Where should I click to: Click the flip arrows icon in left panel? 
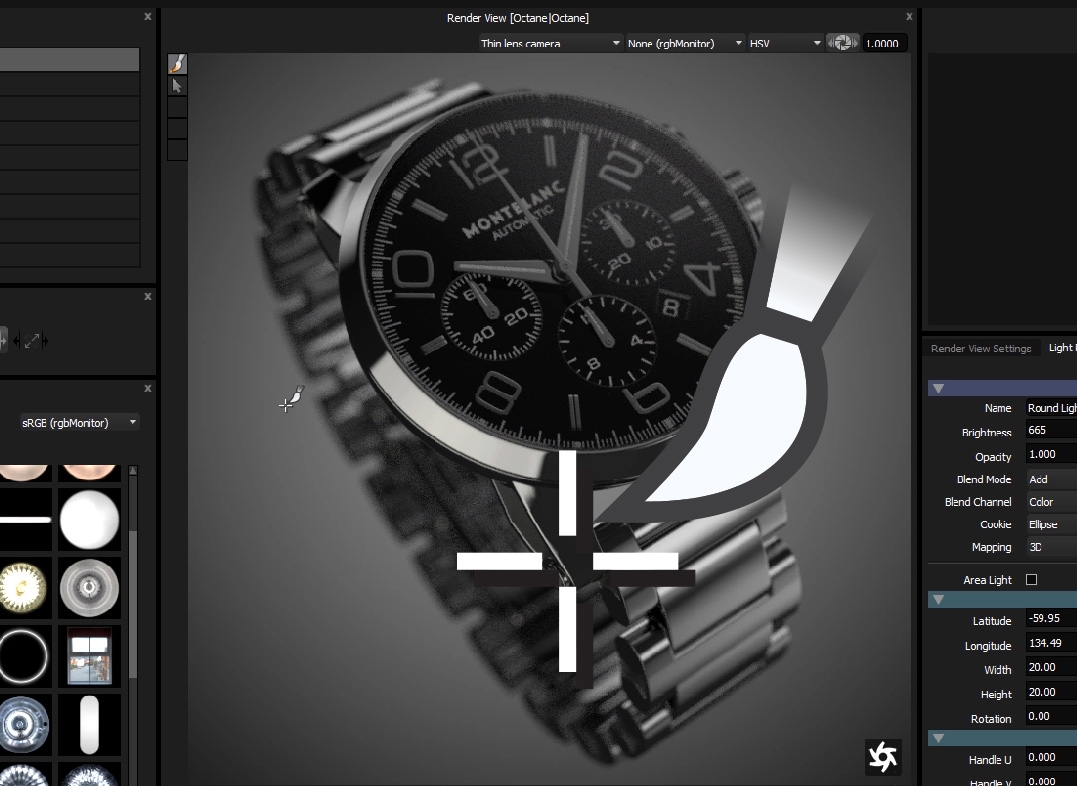31,340
